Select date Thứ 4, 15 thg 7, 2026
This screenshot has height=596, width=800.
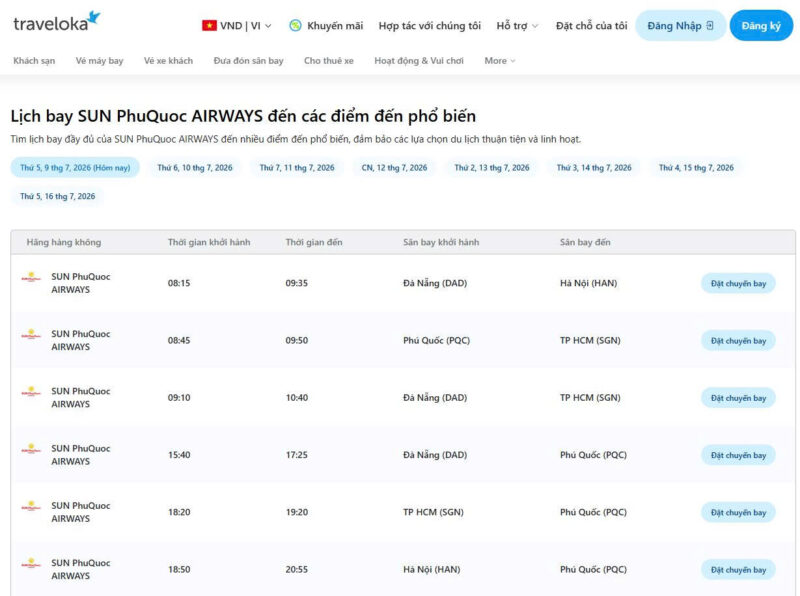tap(696, 167)
